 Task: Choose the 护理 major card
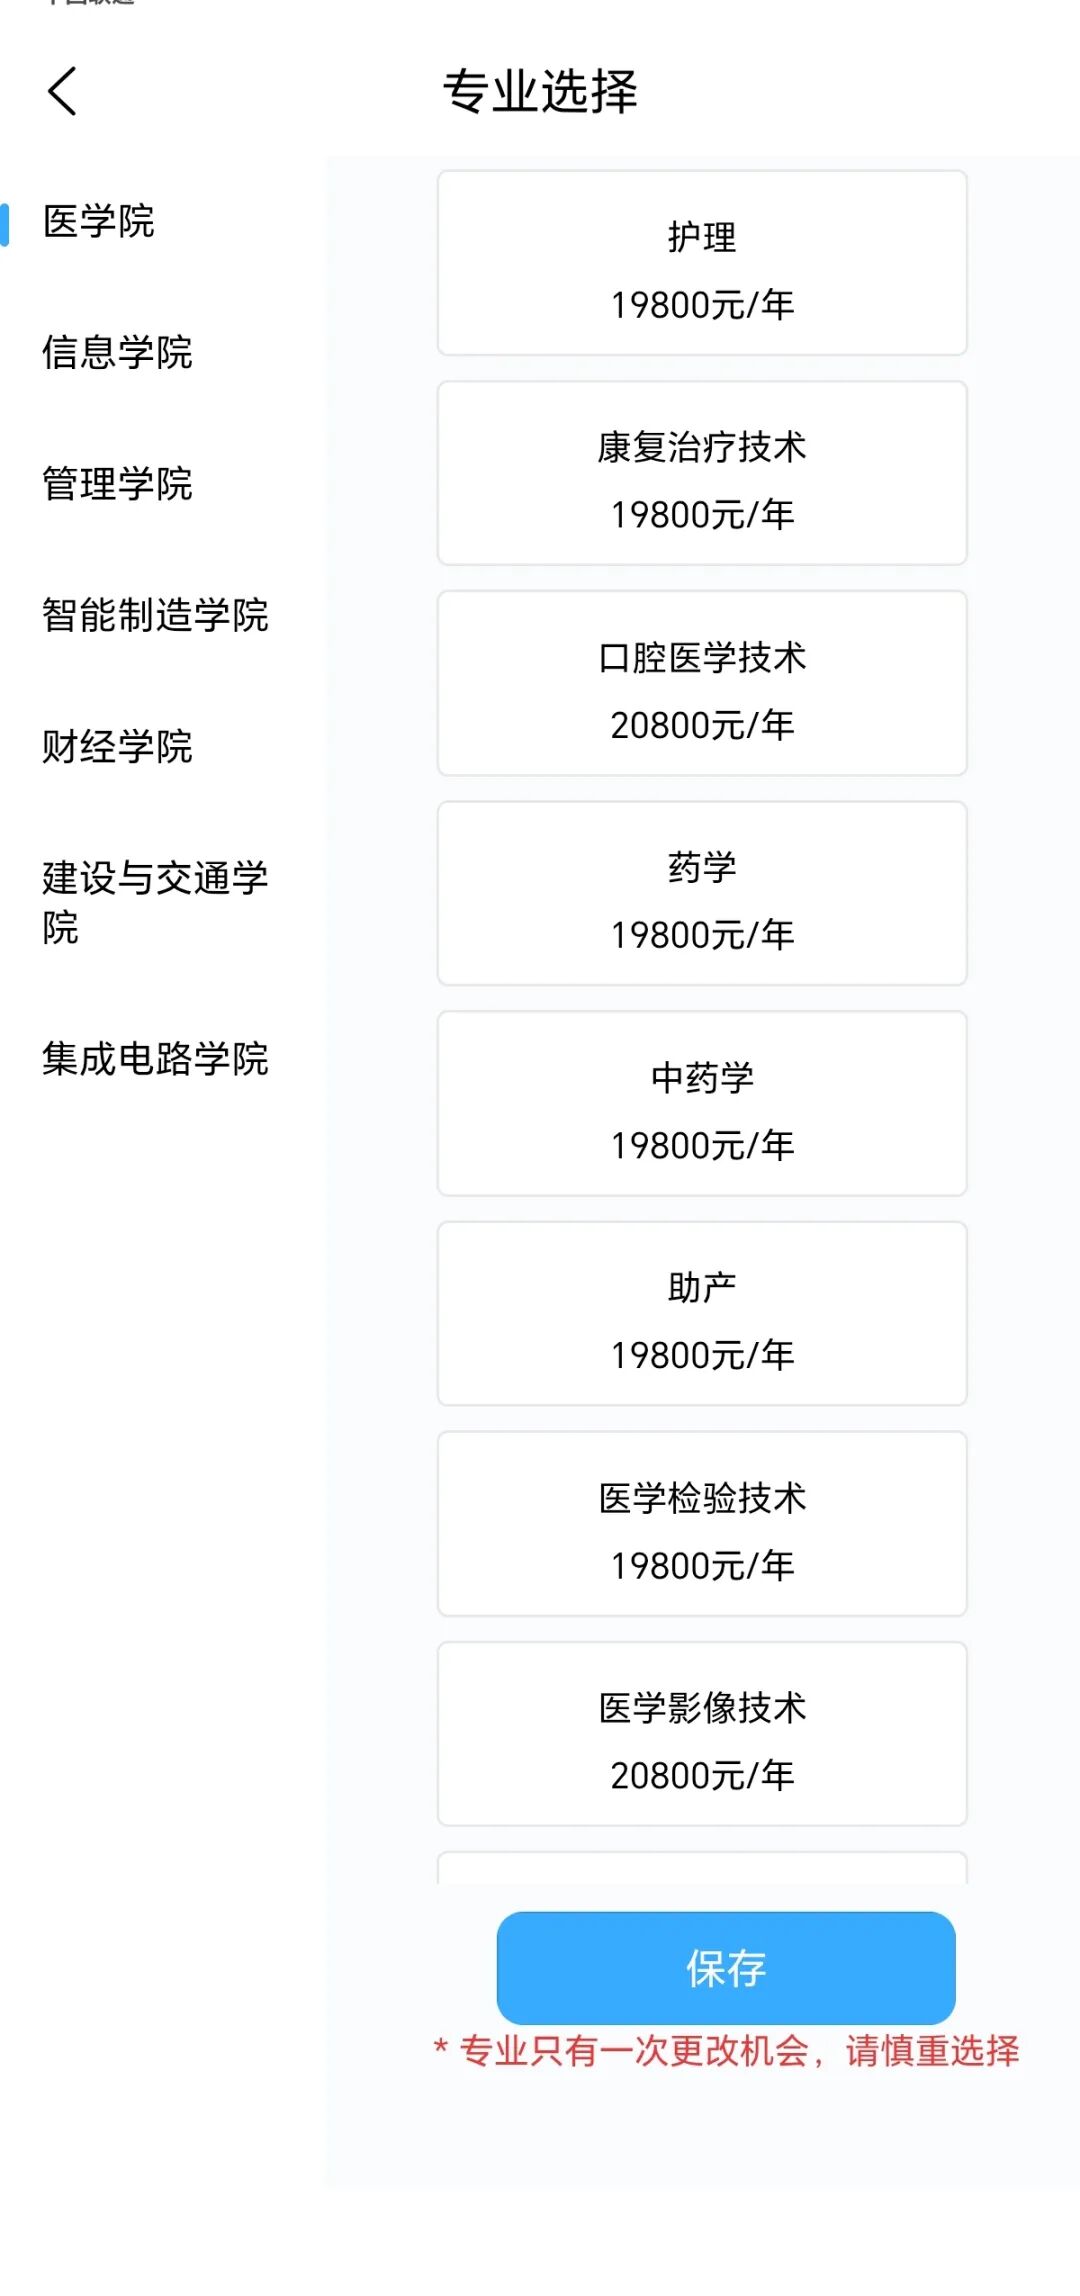(702, 263)
